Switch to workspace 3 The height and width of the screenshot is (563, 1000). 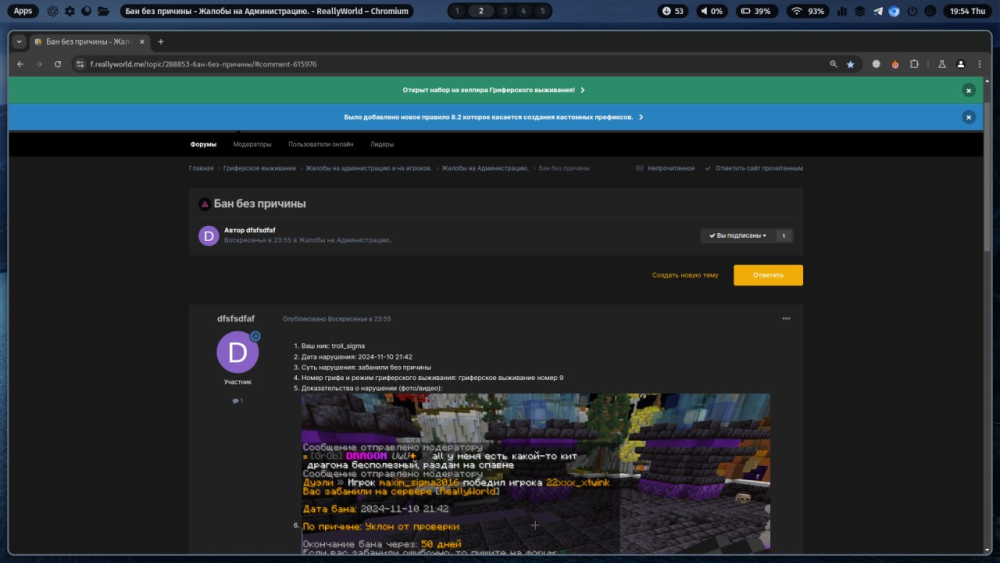coord(505,11)
